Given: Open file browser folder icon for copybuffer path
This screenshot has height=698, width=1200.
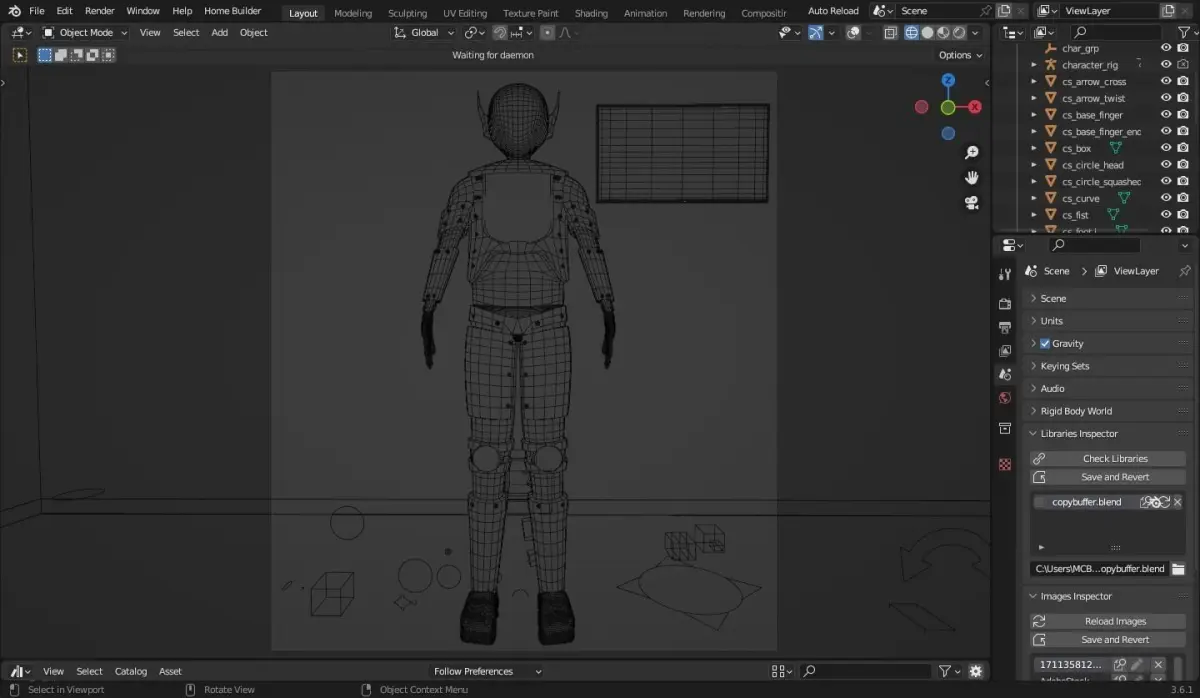Looking at the screenshot, I should pos(1178,569).
